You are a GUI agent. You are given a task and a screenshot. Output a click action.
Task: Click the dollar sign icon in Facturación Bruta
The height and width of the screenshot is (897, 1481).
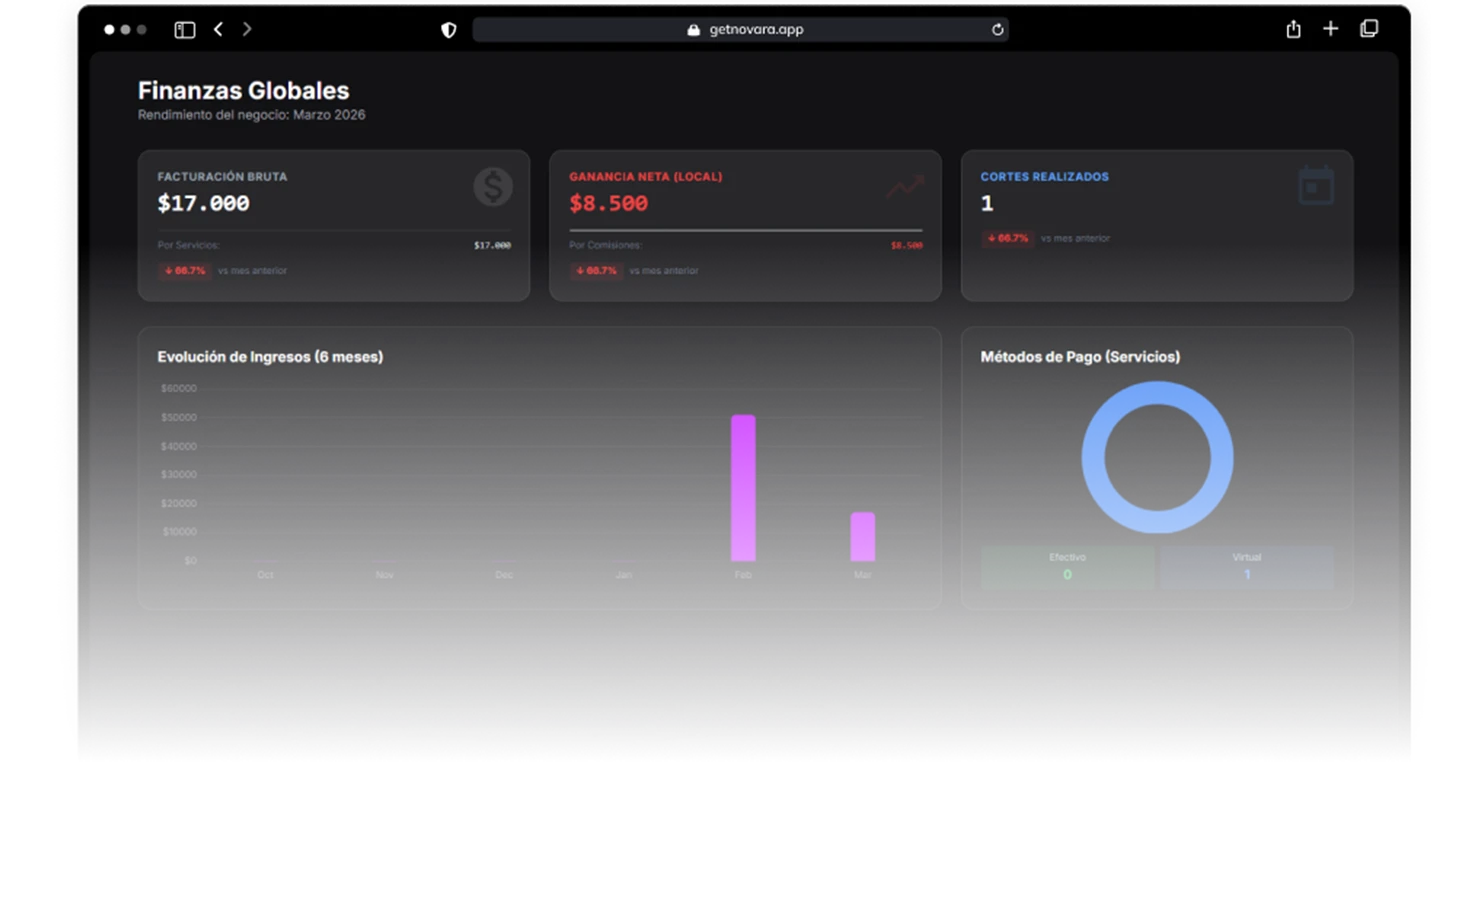point(493,187)
